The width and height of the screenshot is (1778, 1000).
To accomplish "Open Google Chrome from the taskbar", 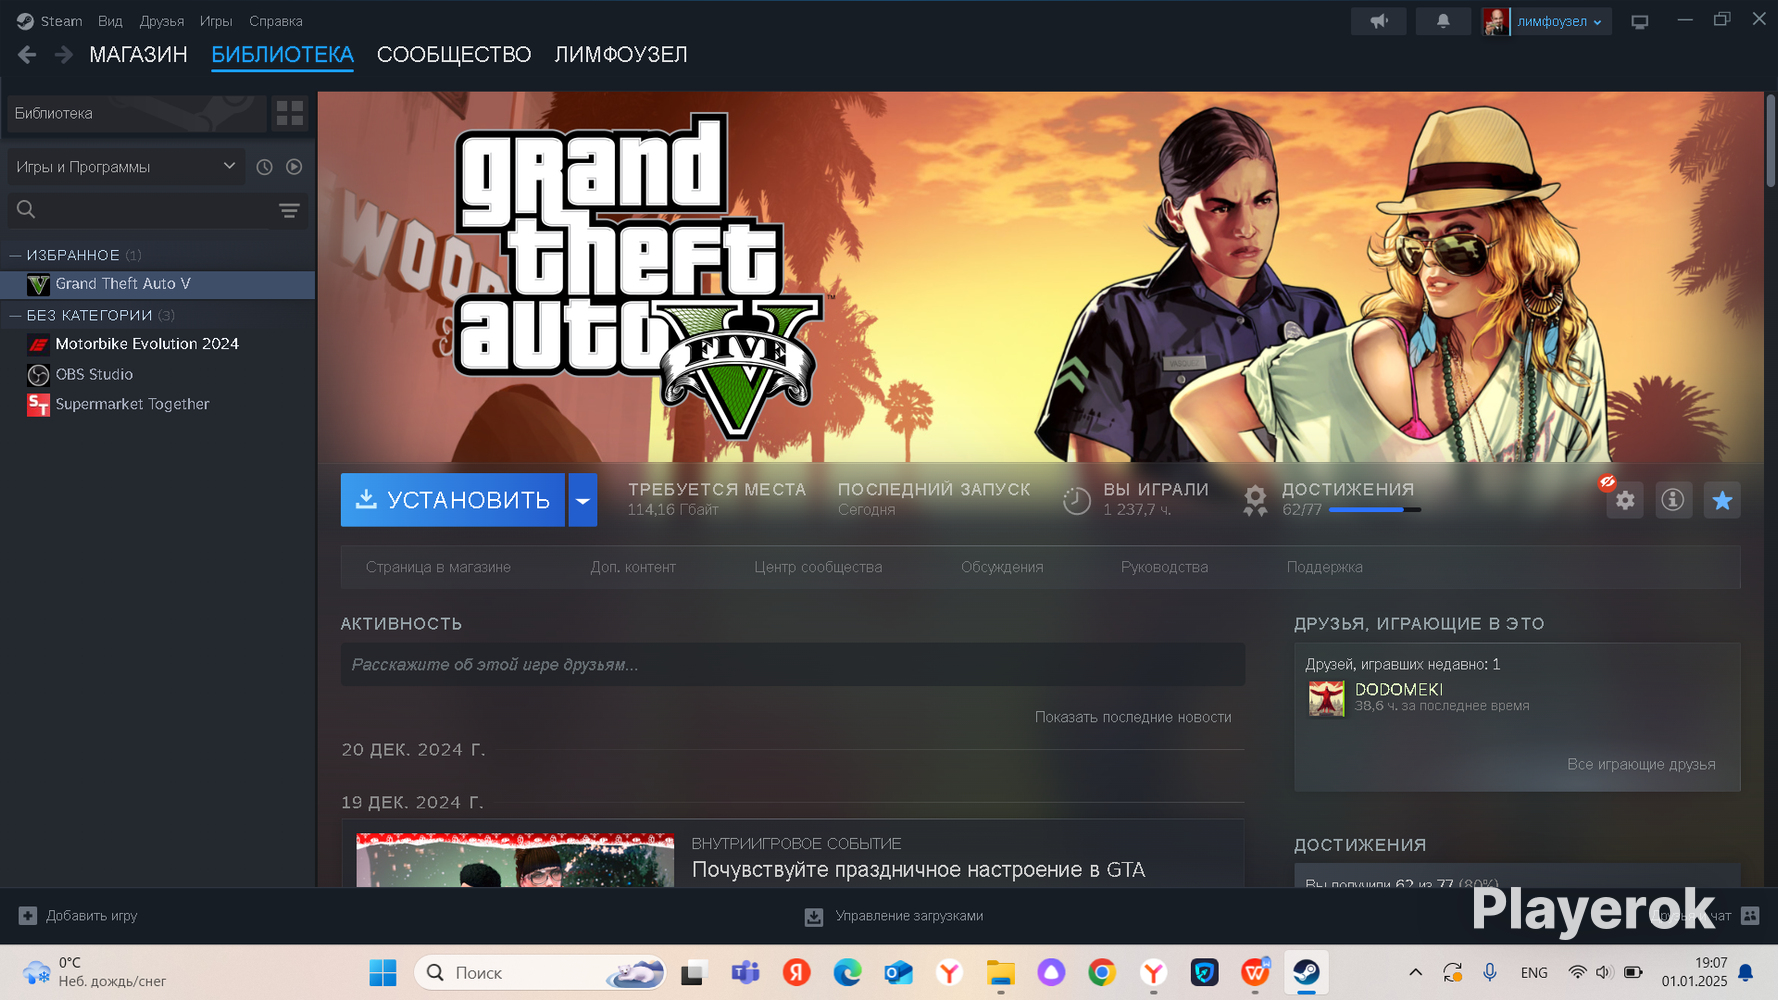I will (1102, 973).
